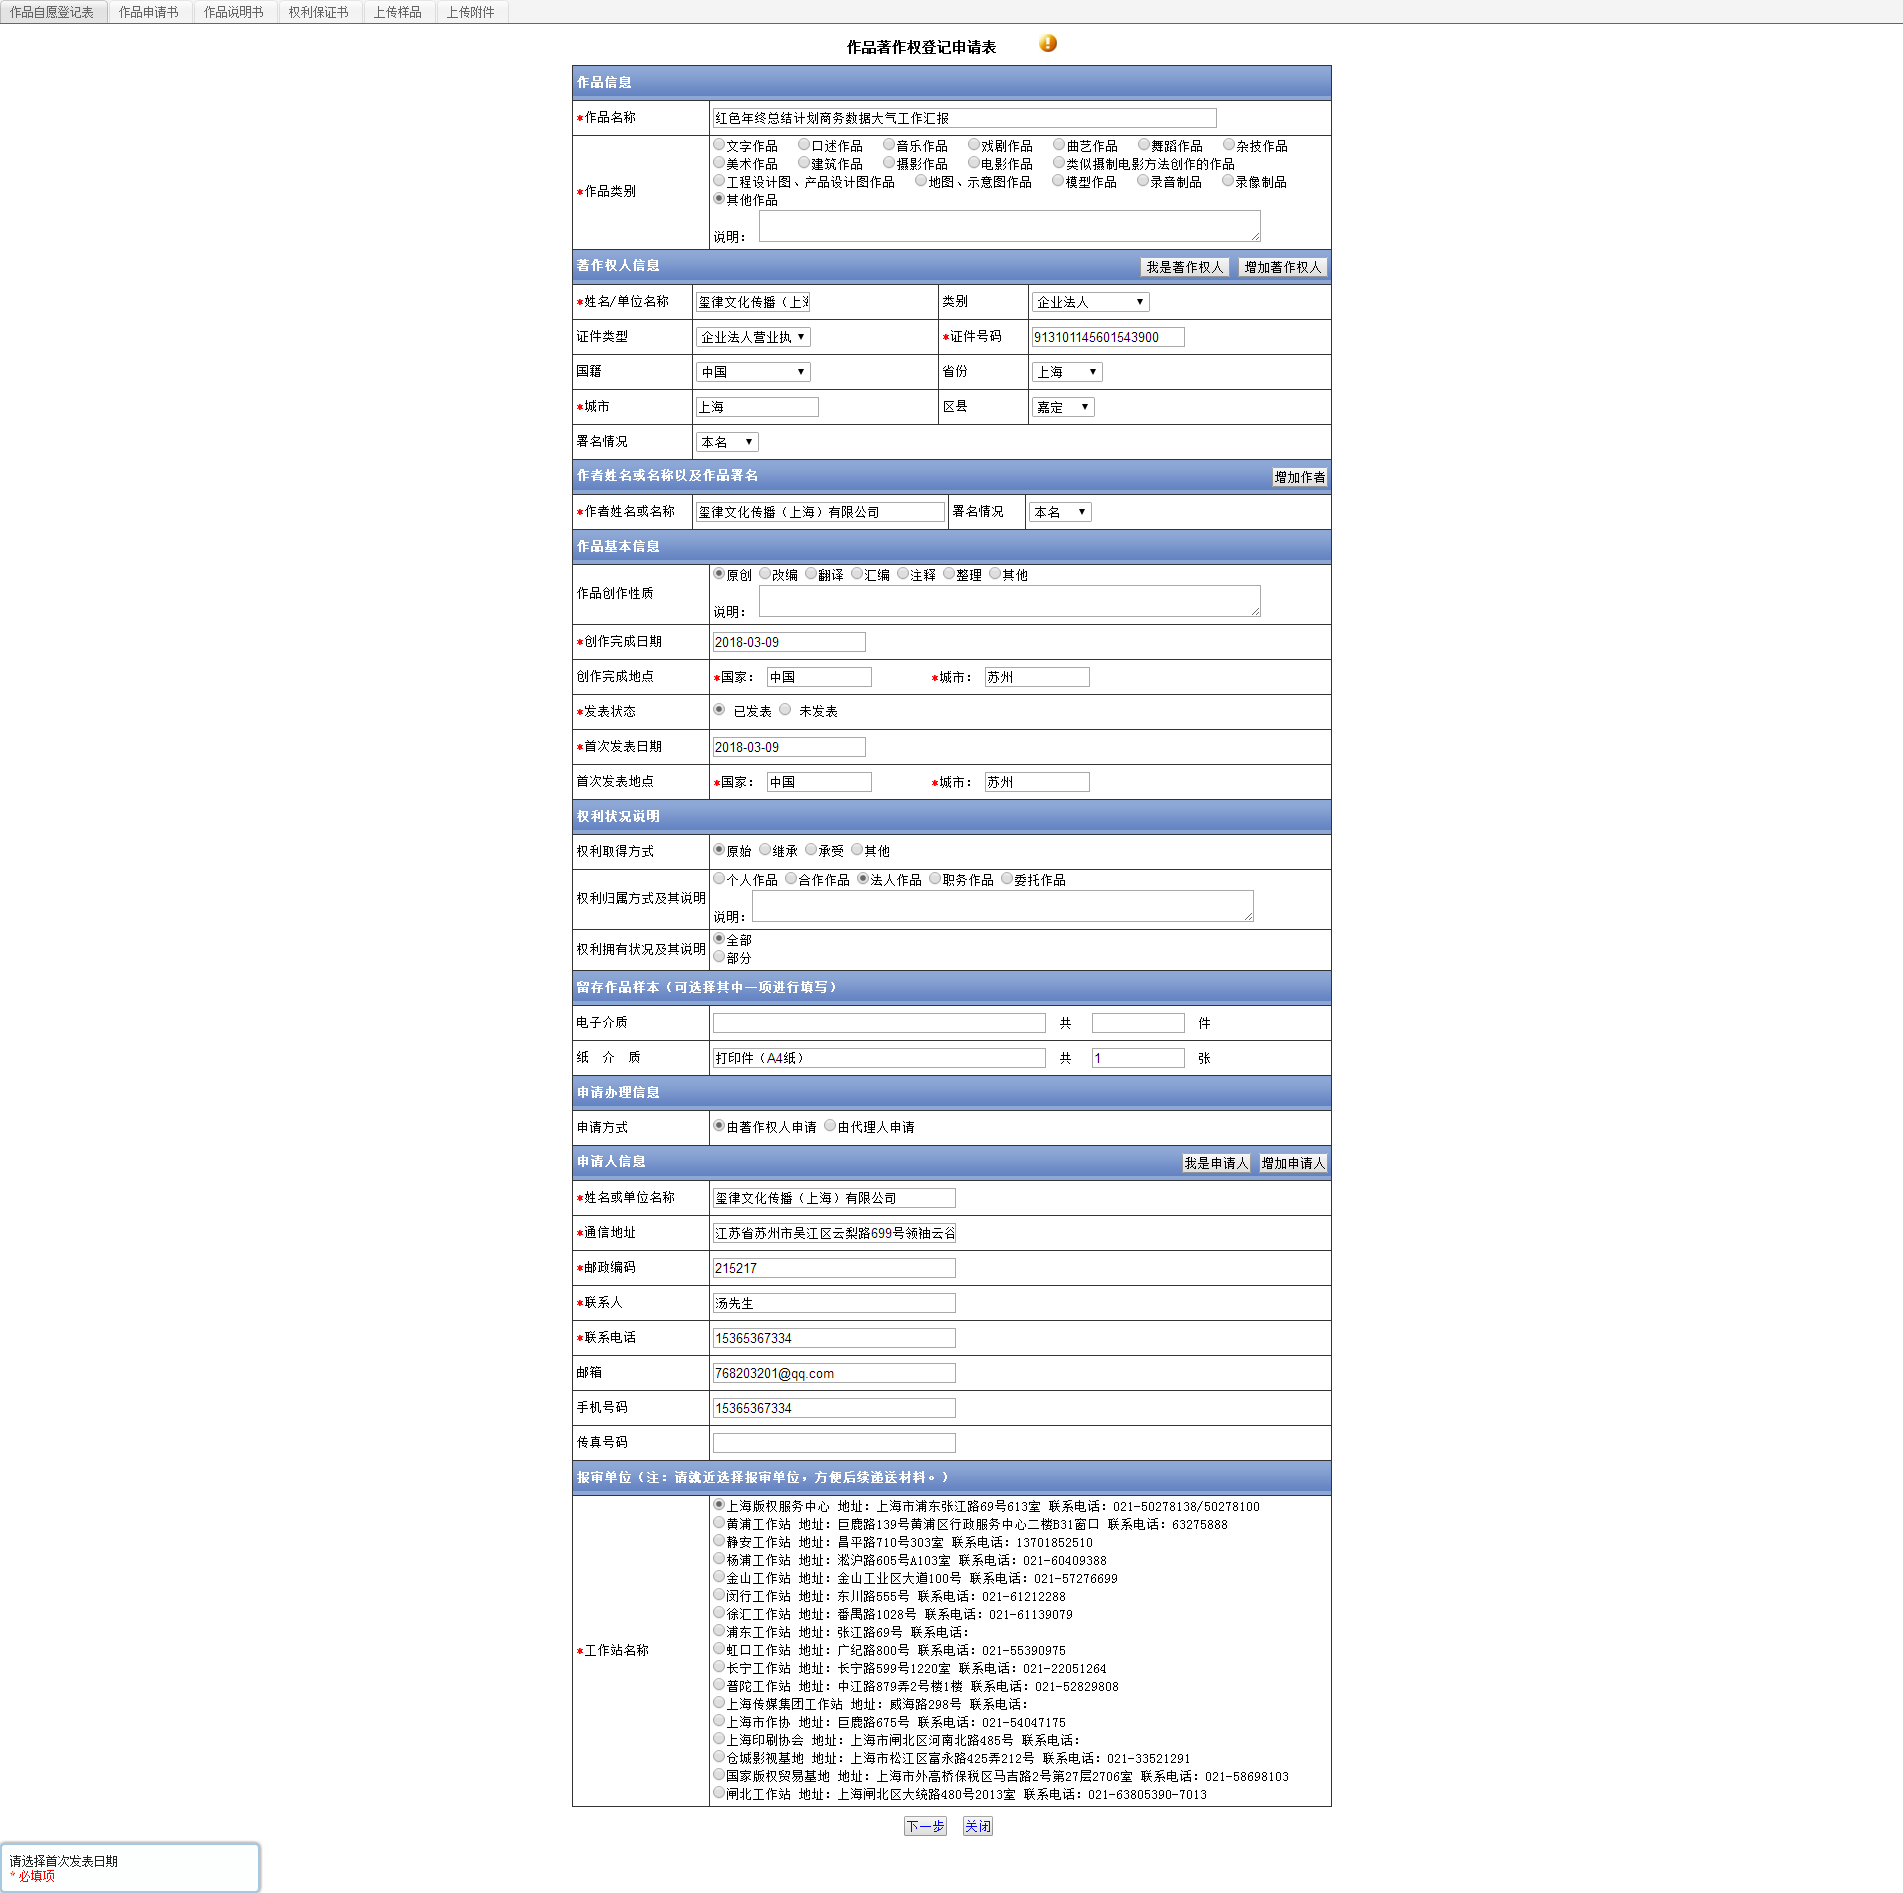Switch to the 上传附件 tab
The height and width of the screenshot is (1893, 1903).
[x=470, y=12]
